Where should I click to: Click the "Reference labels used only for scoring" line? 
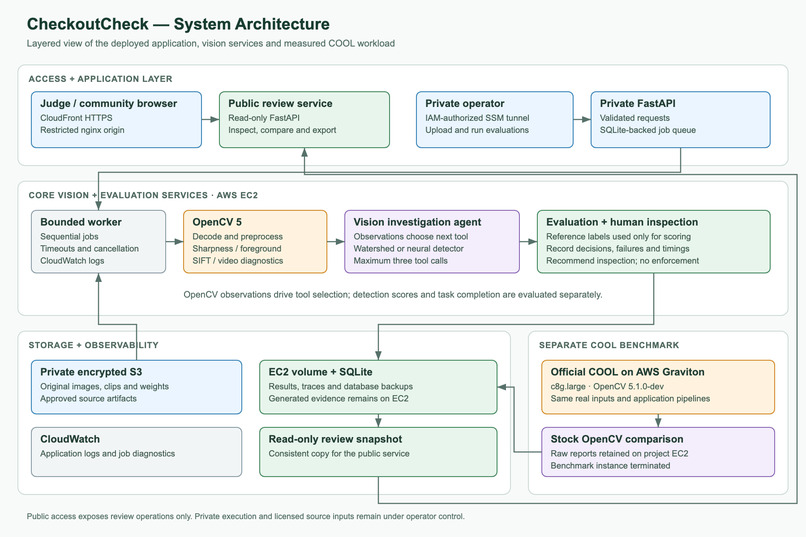point(618,237)
